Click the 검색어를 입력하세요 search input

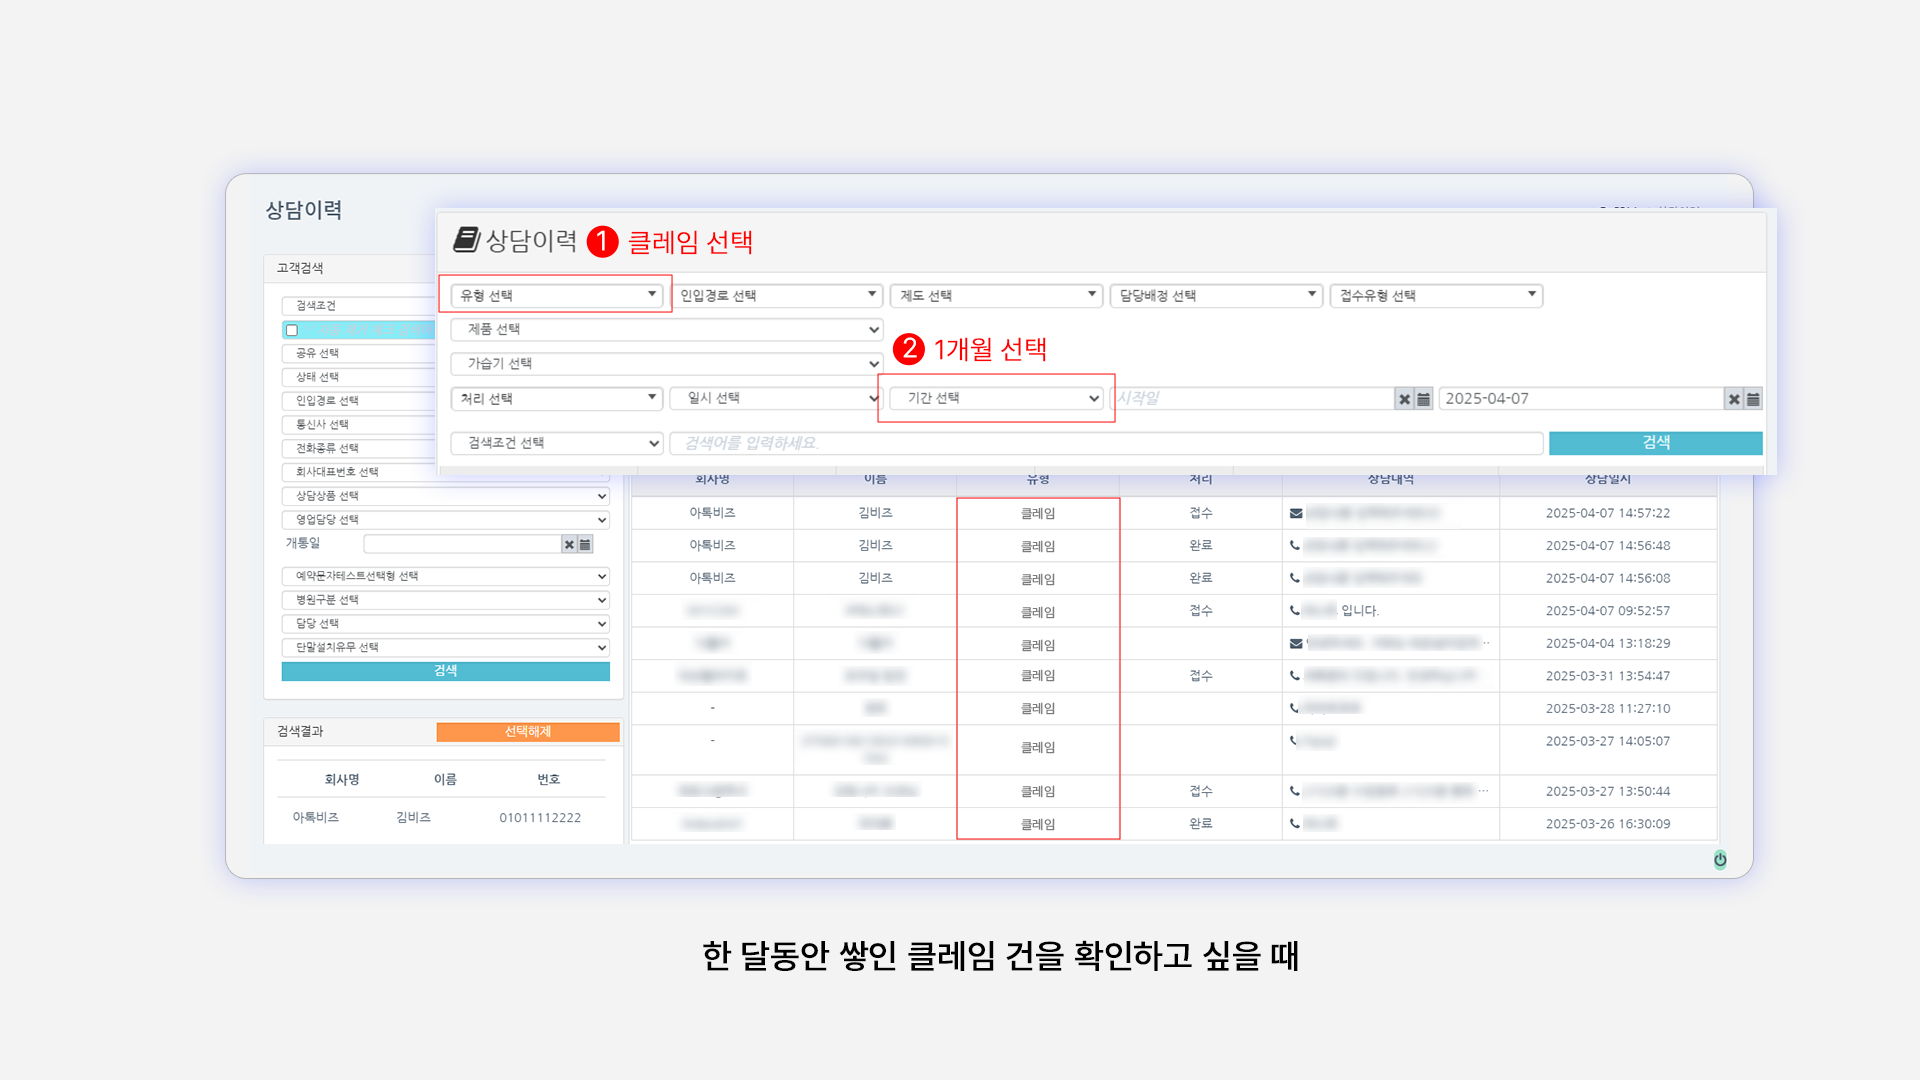point(1105,443)
